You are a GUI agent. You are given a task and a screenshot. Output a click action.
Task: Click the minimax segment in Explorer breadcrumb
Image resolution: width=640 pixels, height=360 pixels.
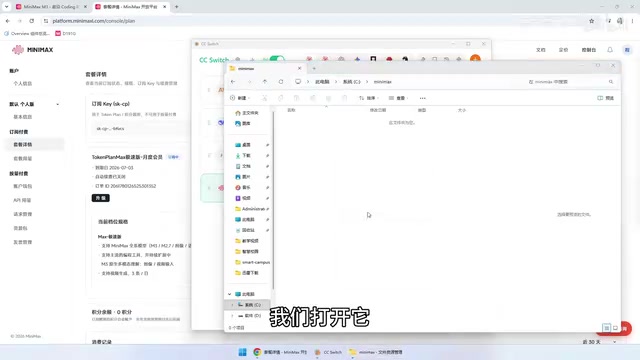(382, 82)
